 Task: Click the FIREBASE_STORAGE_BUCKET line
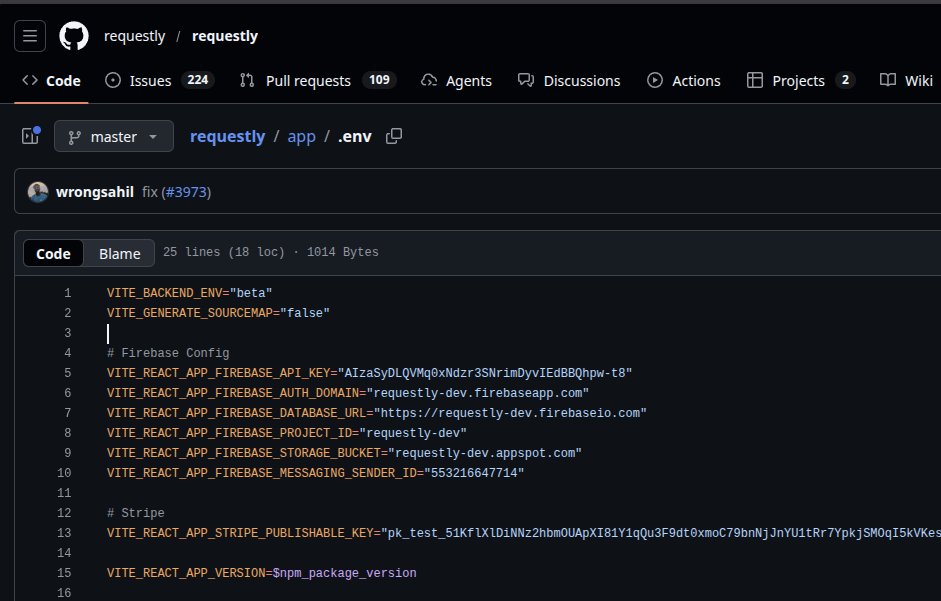[344, 453]
